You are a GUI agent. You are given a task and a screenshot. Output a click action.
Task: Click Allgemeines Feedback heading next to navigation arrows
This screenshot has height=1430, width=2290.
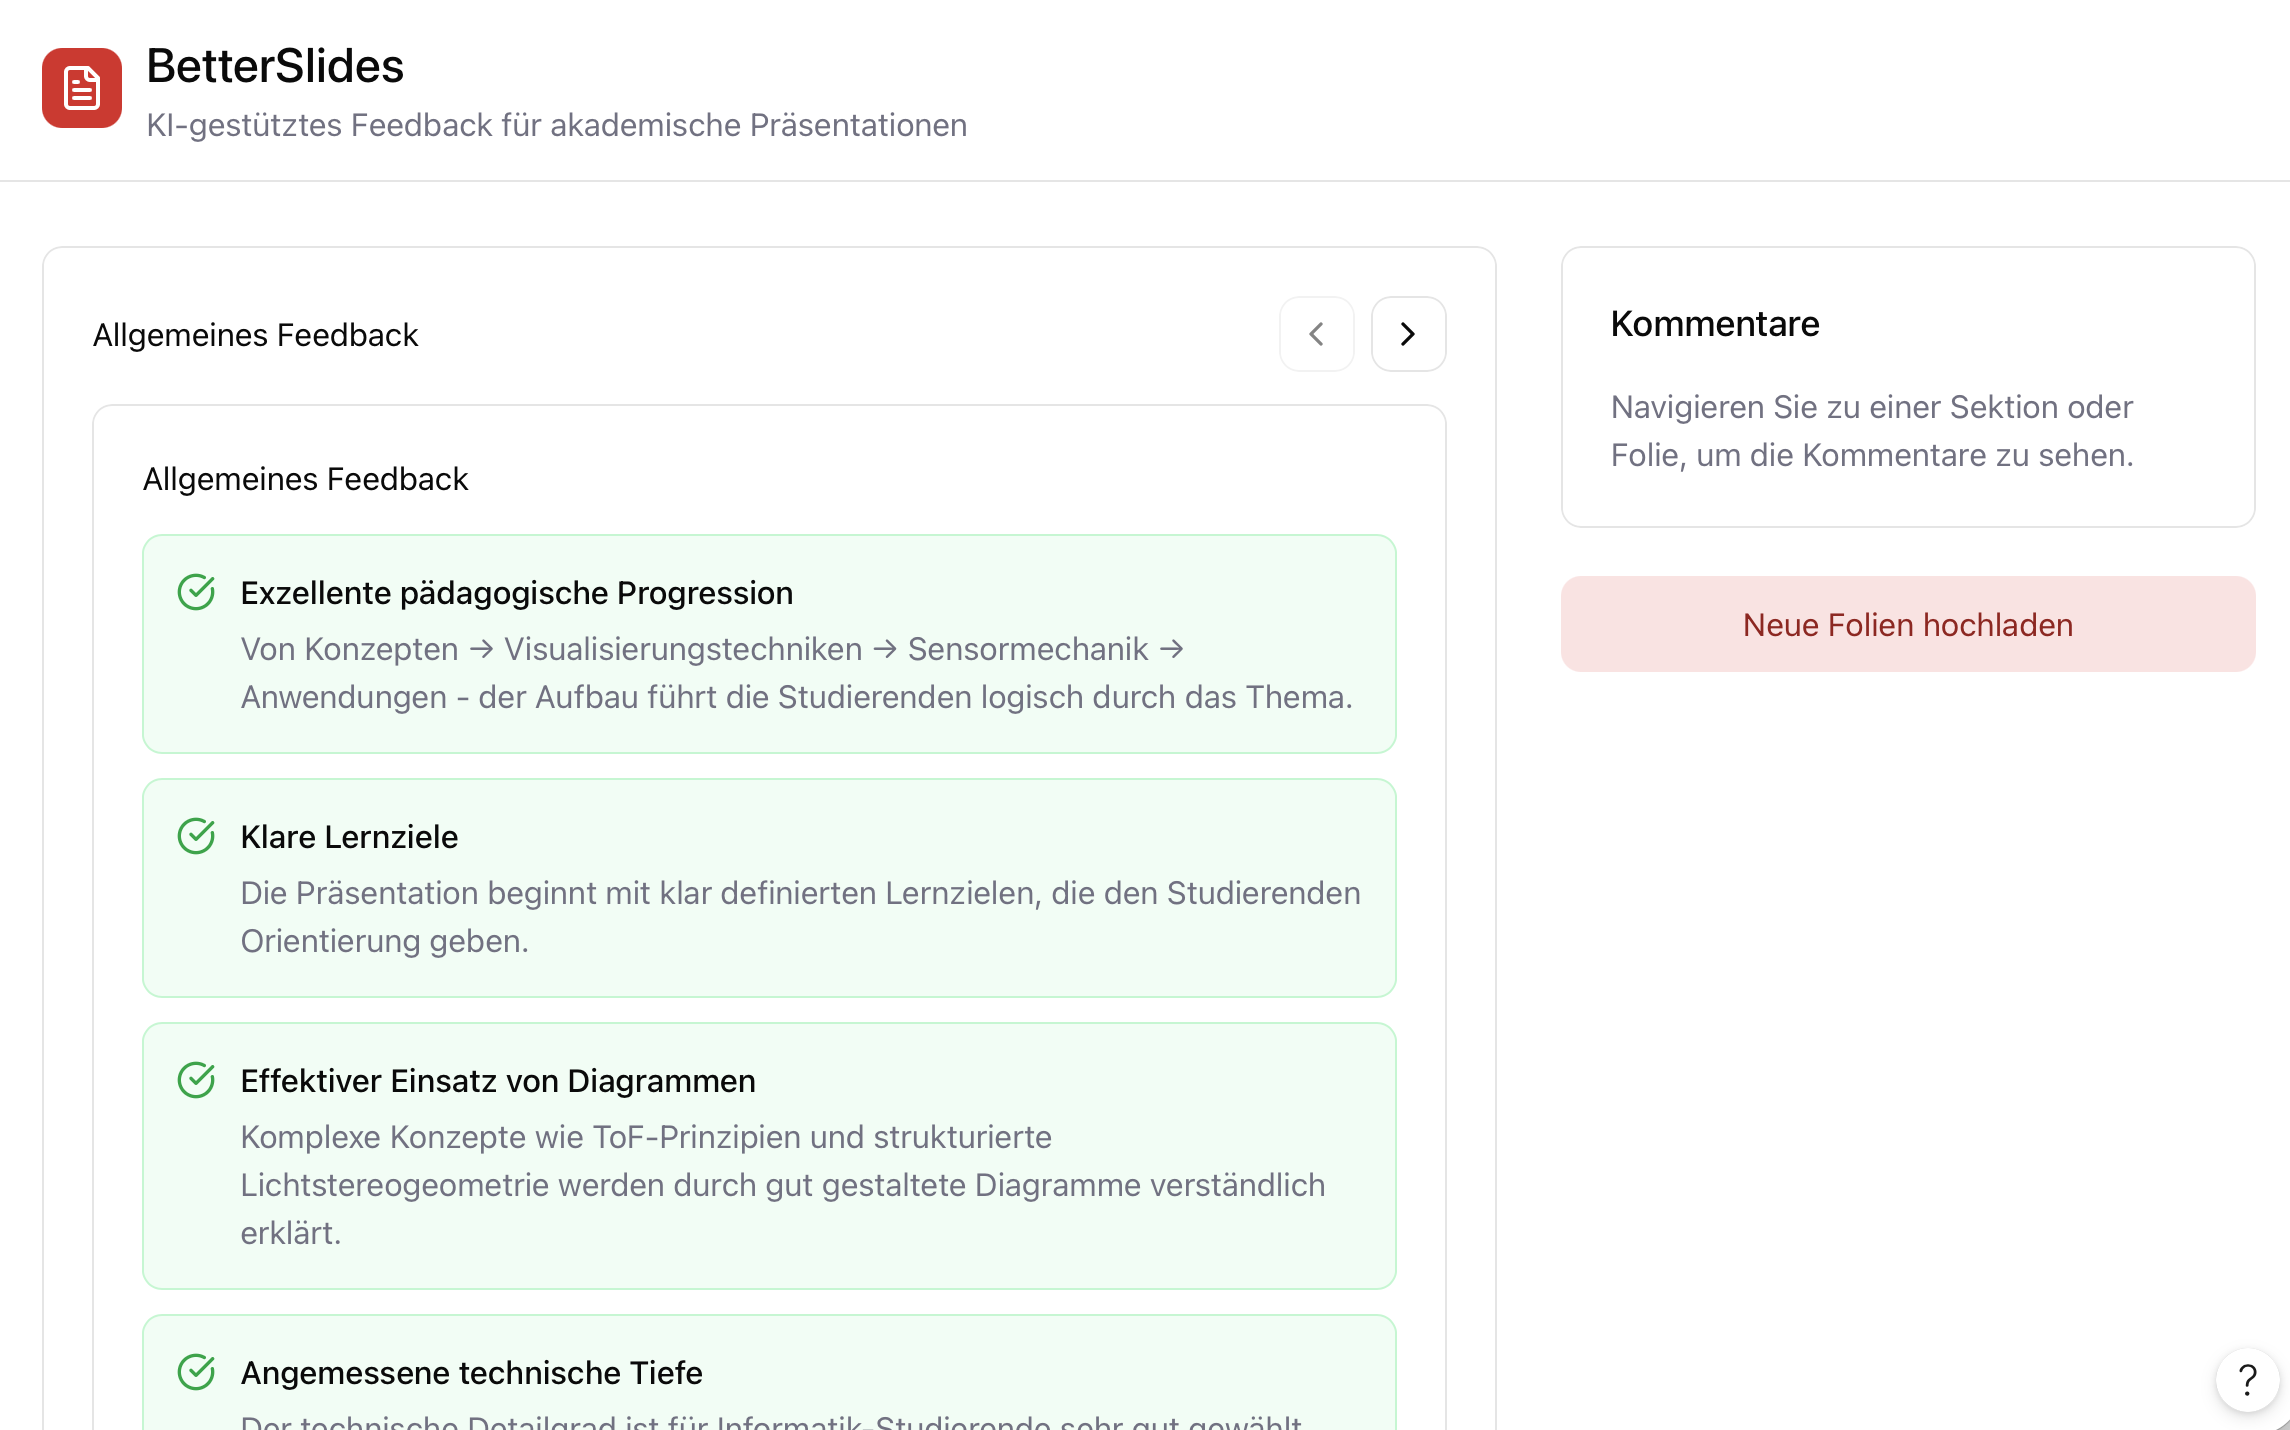(256, 335)
